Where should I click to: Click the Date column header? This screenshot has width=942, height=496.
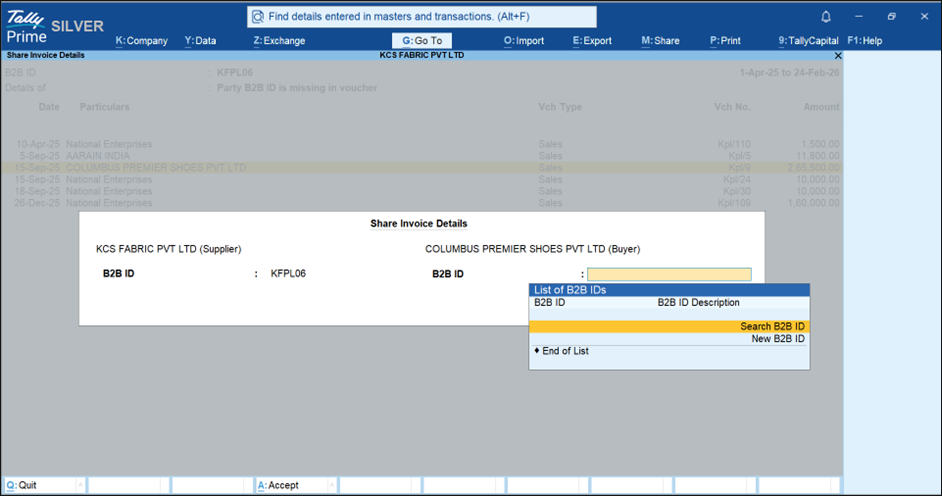coord(49,107)
